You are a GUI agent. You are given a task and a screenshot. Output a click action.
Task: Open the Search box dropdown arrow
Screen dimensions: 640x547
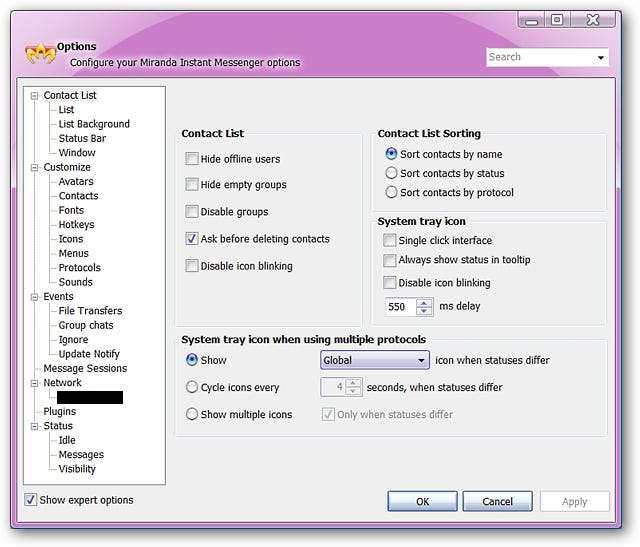600,58
